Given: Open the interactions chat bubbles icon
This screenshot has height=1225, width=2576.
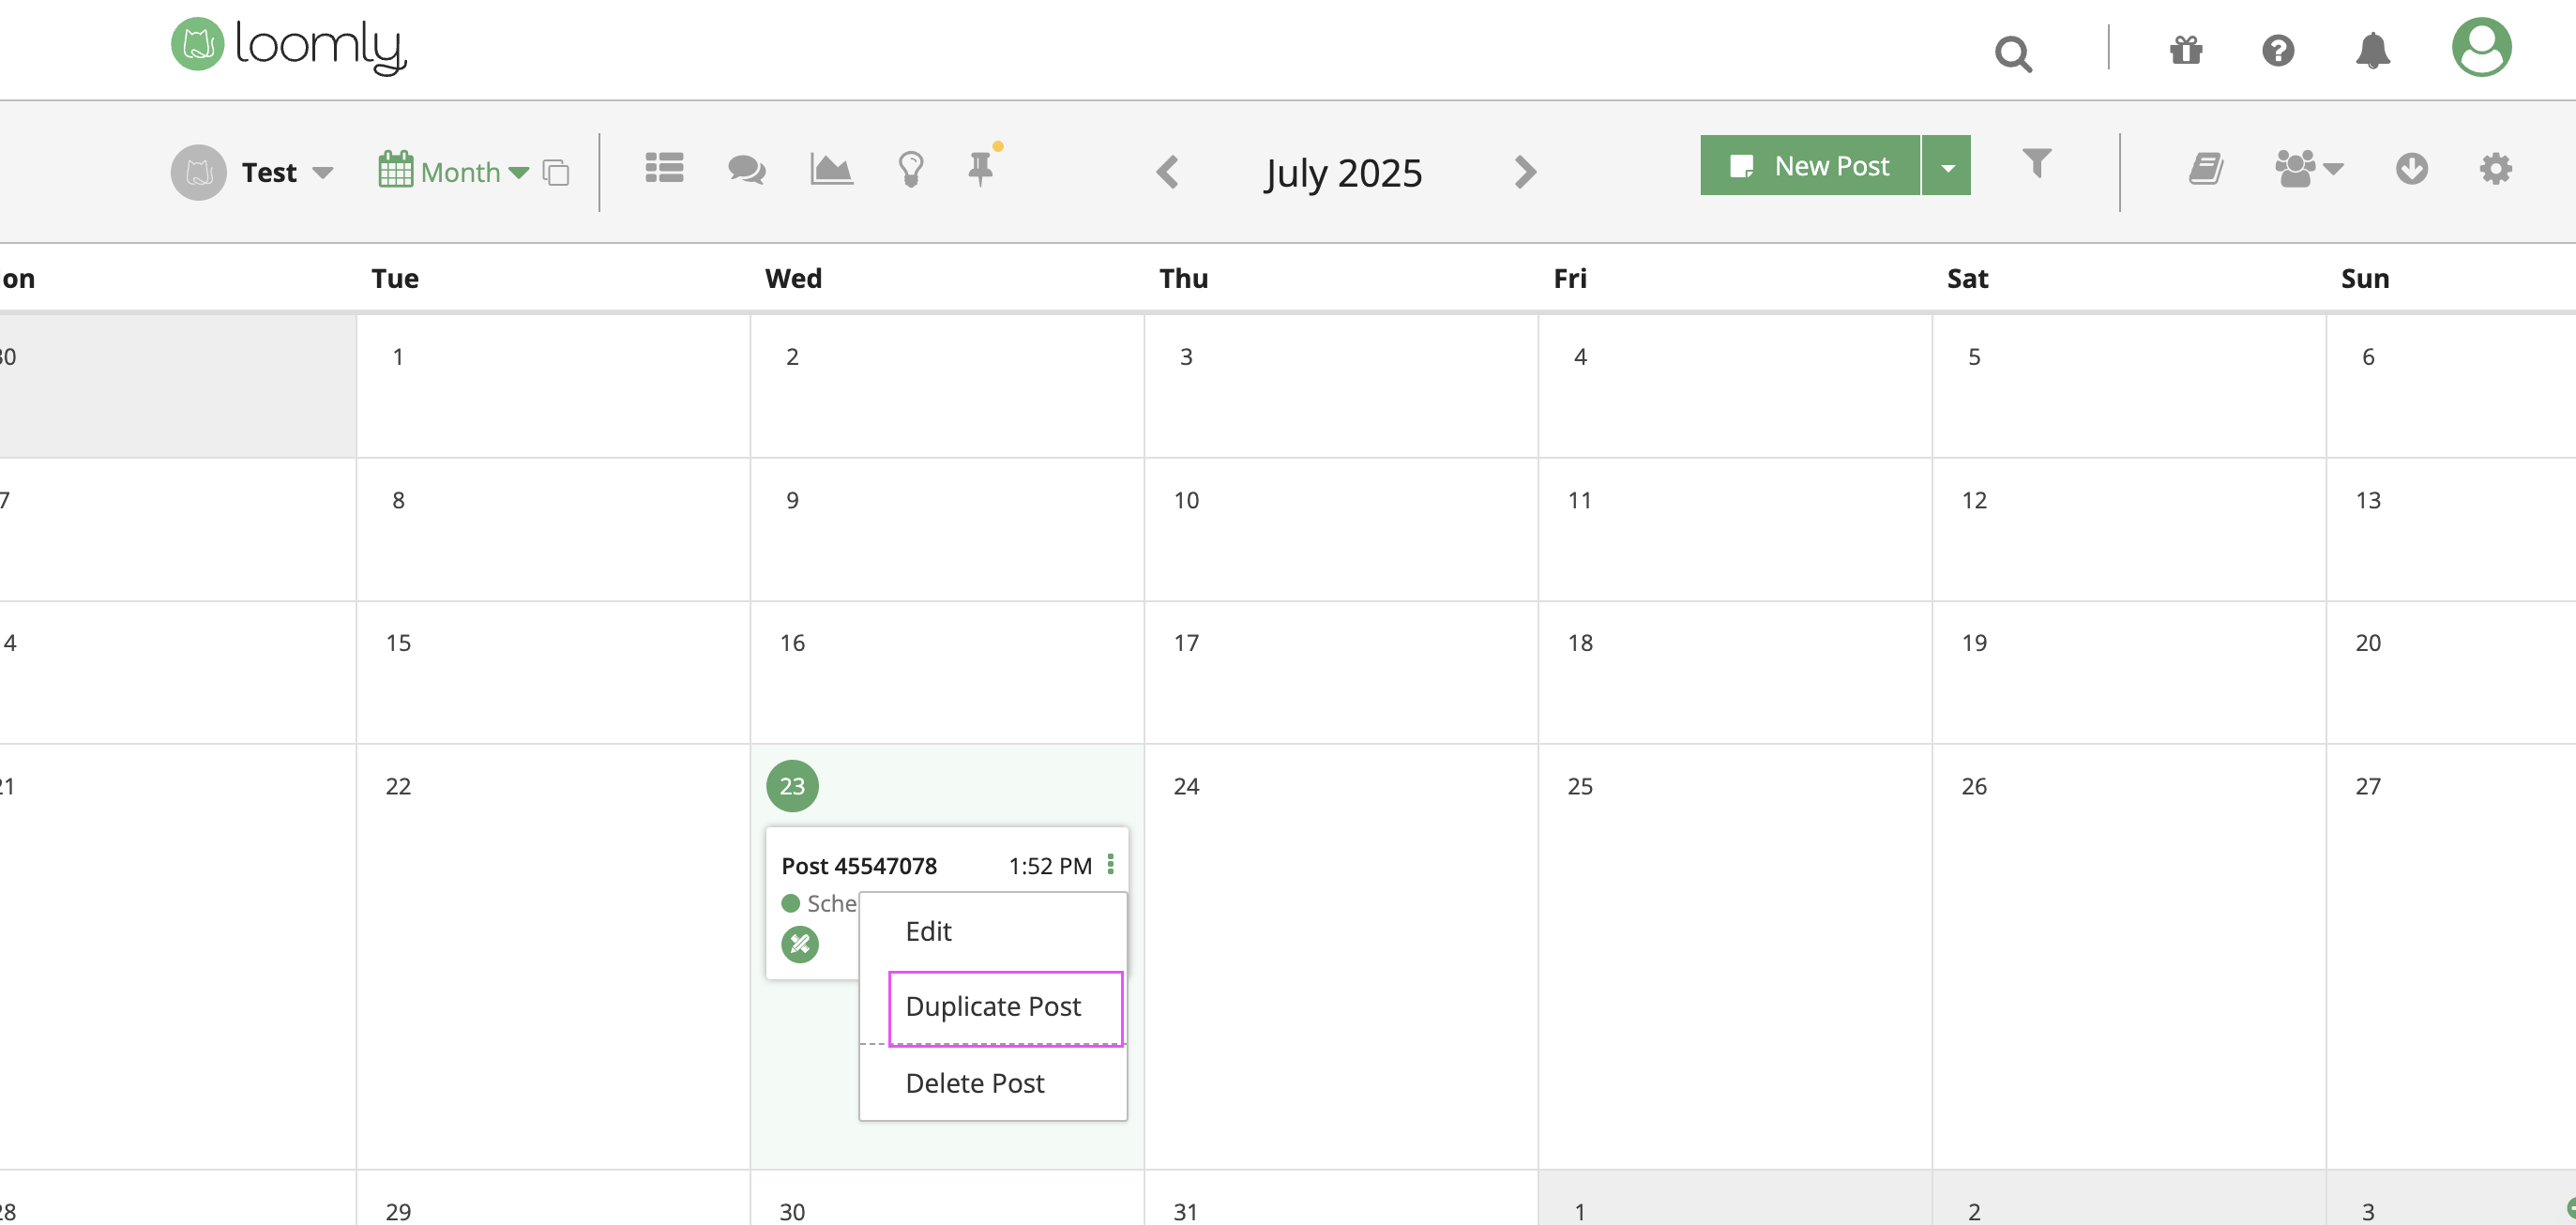Looking at the screenshot, I should pyautogui.click(x=746, y=169).
